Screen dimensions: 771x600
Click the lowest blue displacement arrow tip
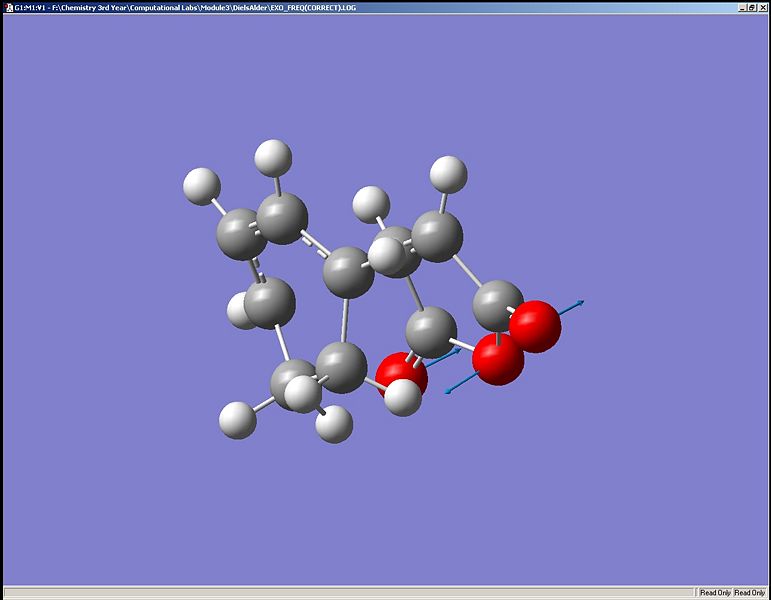(447, 391)
